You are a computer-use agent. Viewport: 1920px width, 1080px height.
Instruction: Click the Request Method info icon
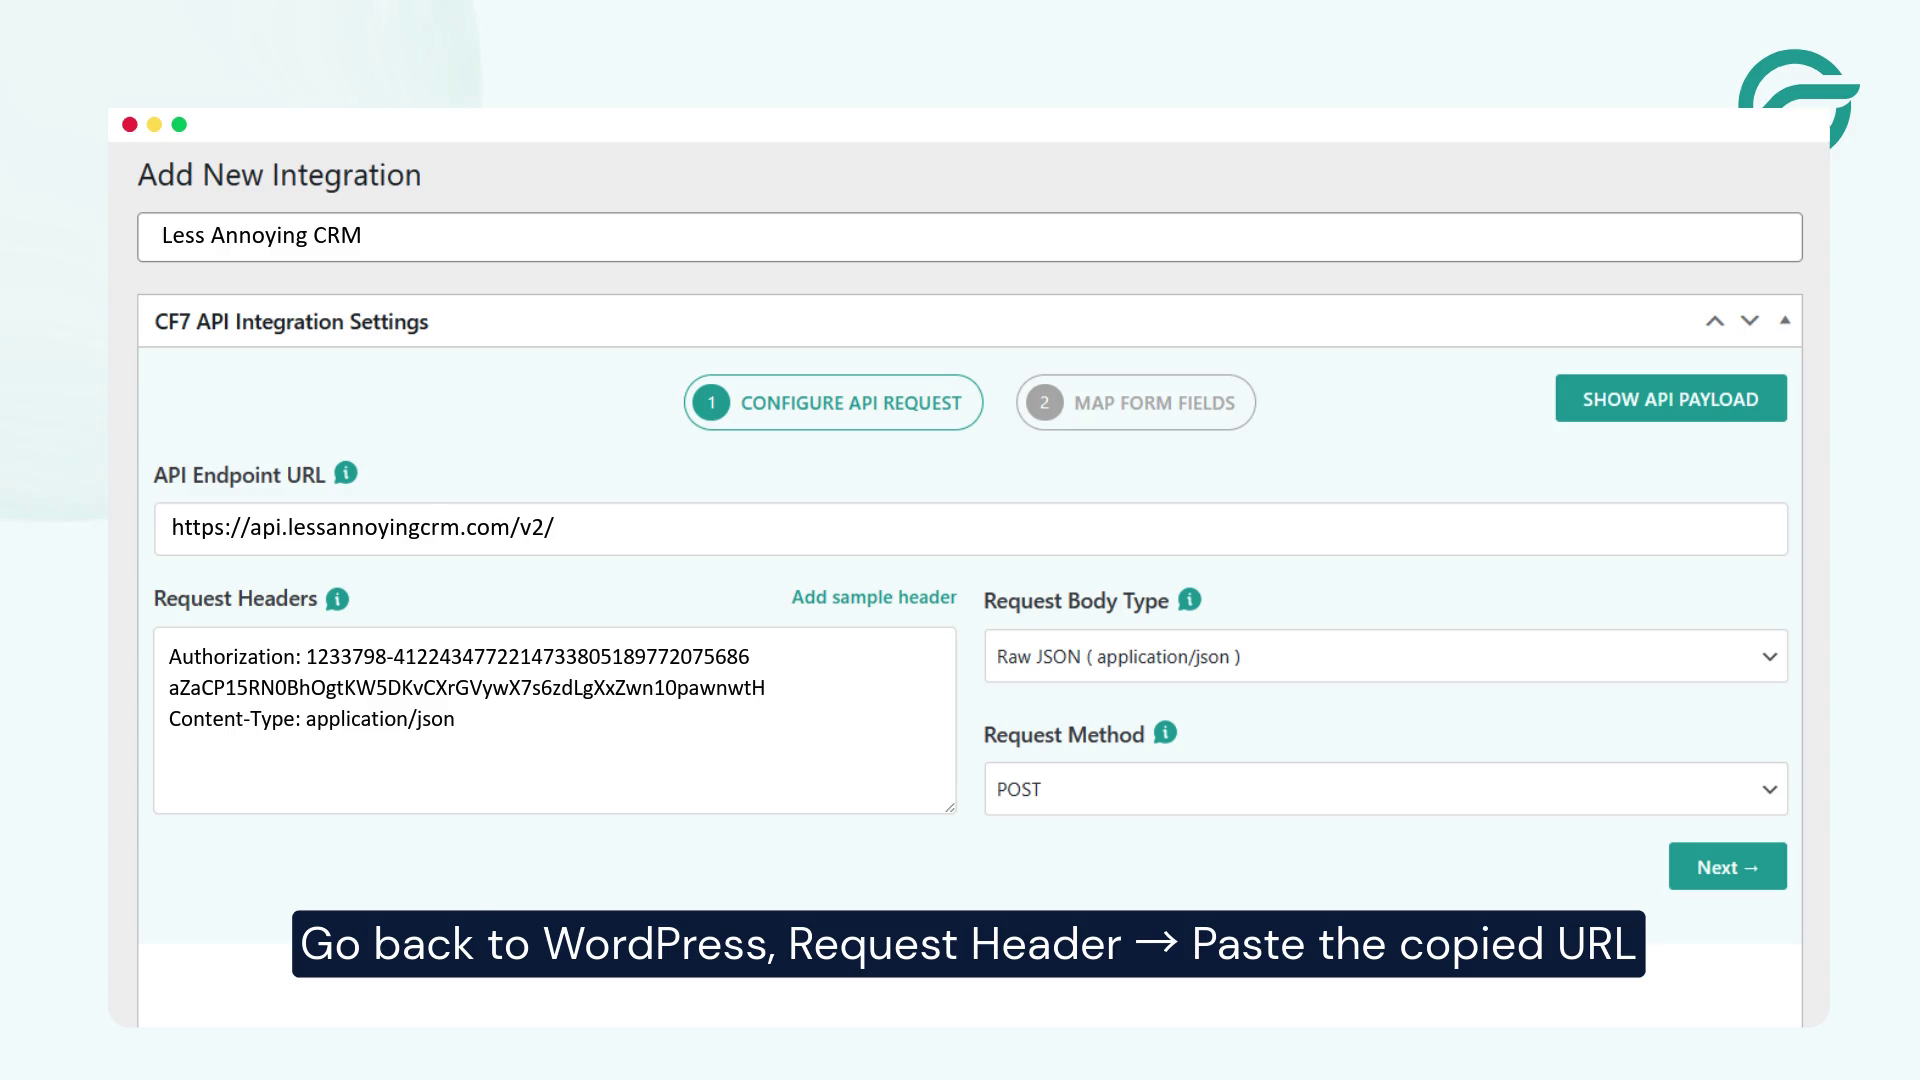(x=1165, y=733)
